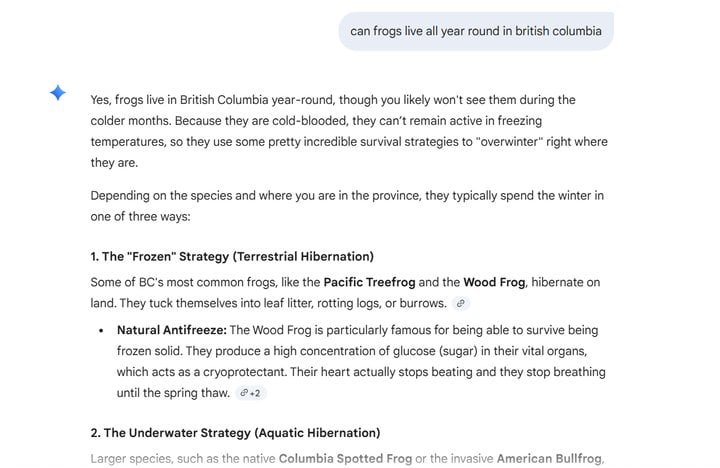Click the bold "Wood Frog" species name

coord(493,283)
